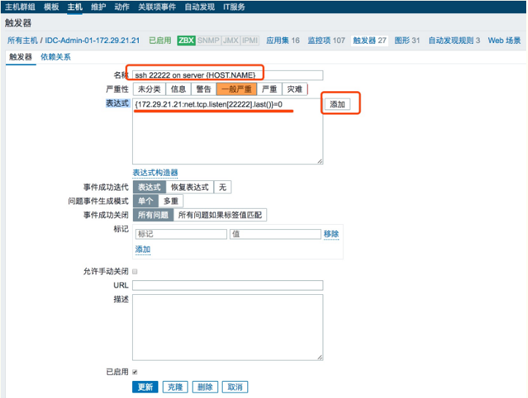Click the IPMI availability badge
The image size is (528, 398).
[x=250, y=41]
